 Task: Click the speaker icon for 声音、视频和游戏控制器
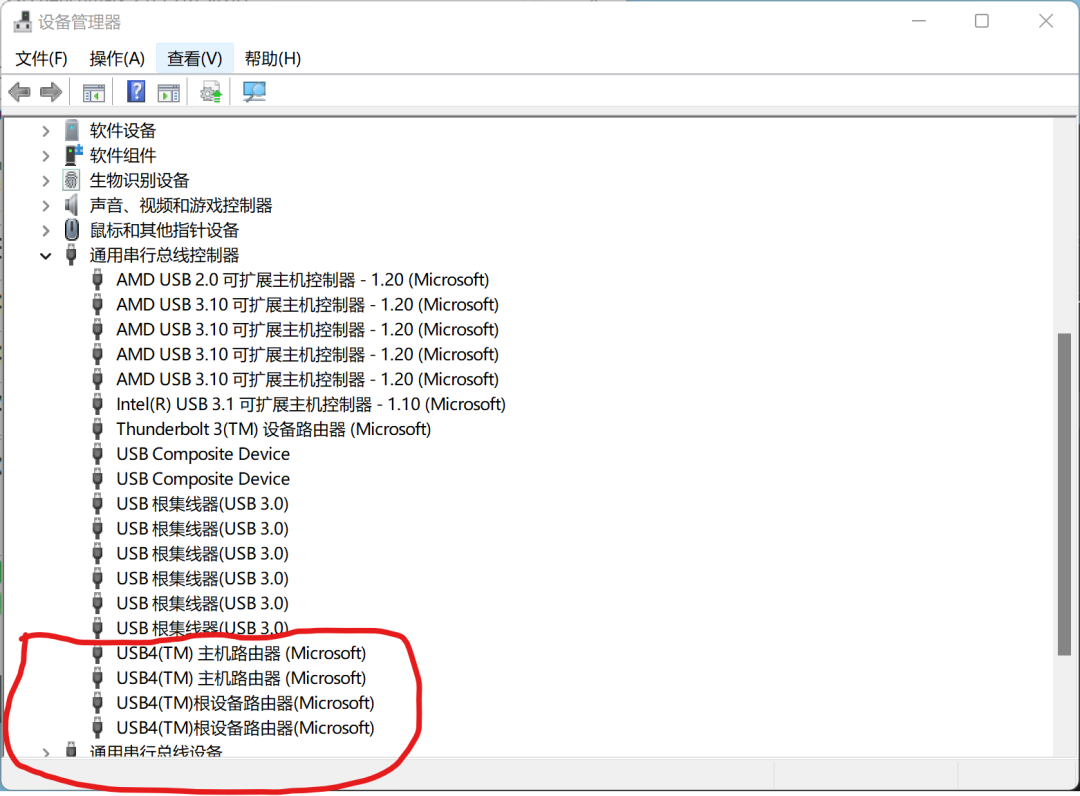click(x=71, y=205)
